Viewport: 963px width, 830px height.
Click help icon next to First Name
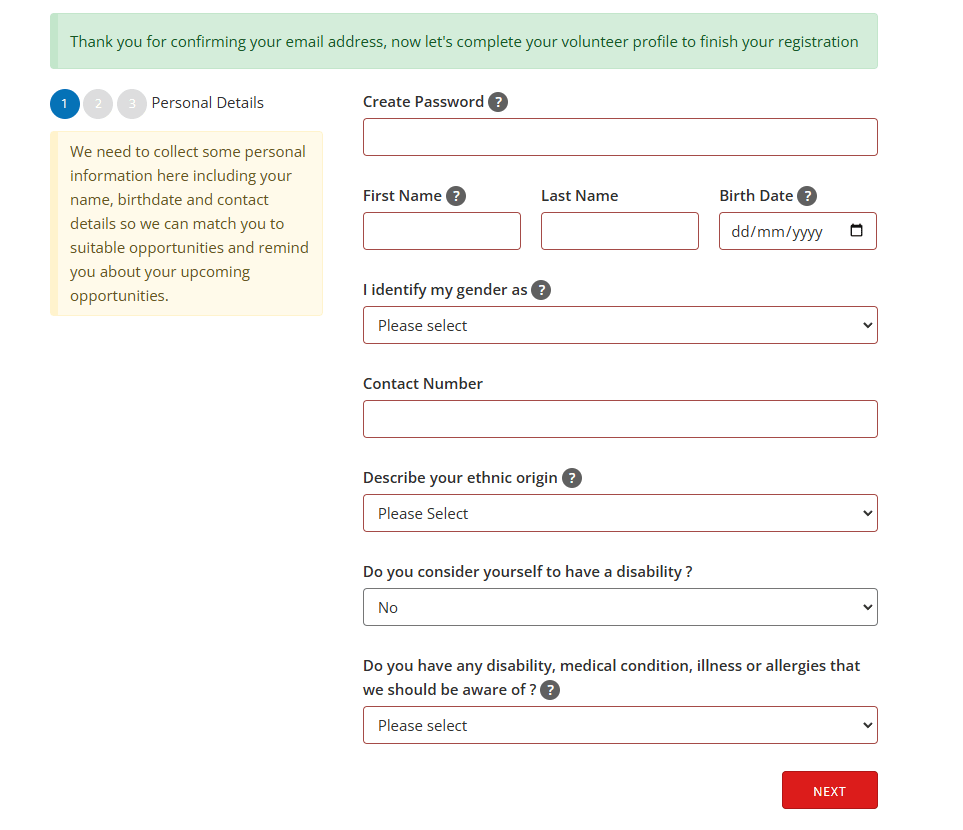click(x=456, y=196)
